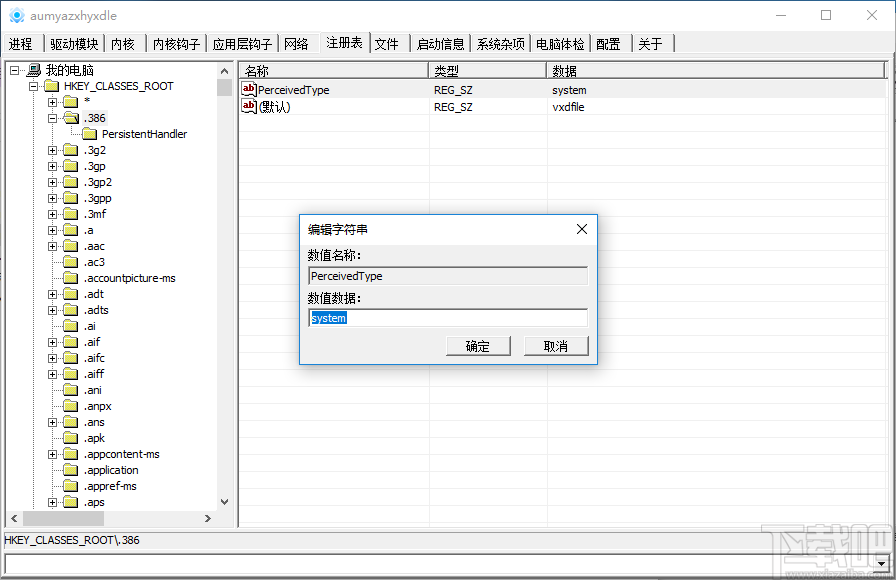
Task: Sort by the 名称 column header
Action: 334,70
